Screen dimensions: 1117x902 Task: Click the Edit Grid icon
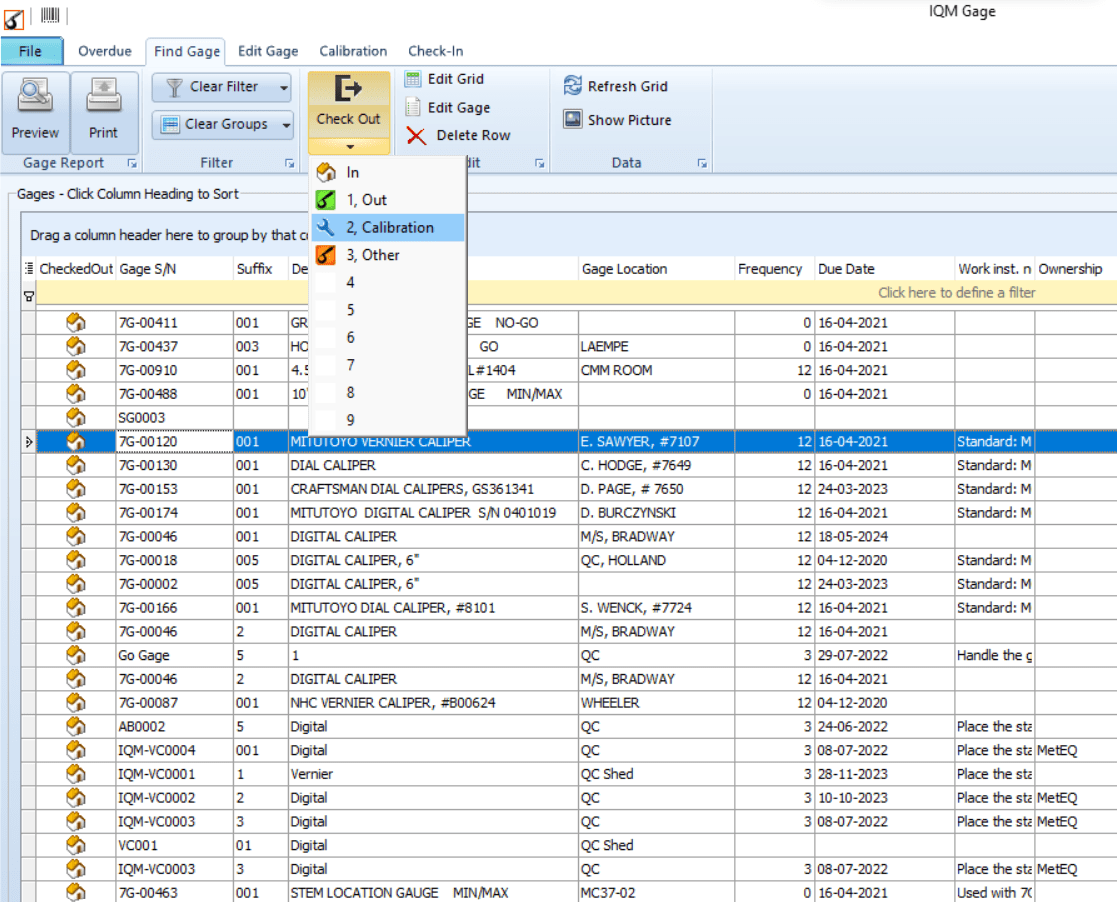click(413, 79)
